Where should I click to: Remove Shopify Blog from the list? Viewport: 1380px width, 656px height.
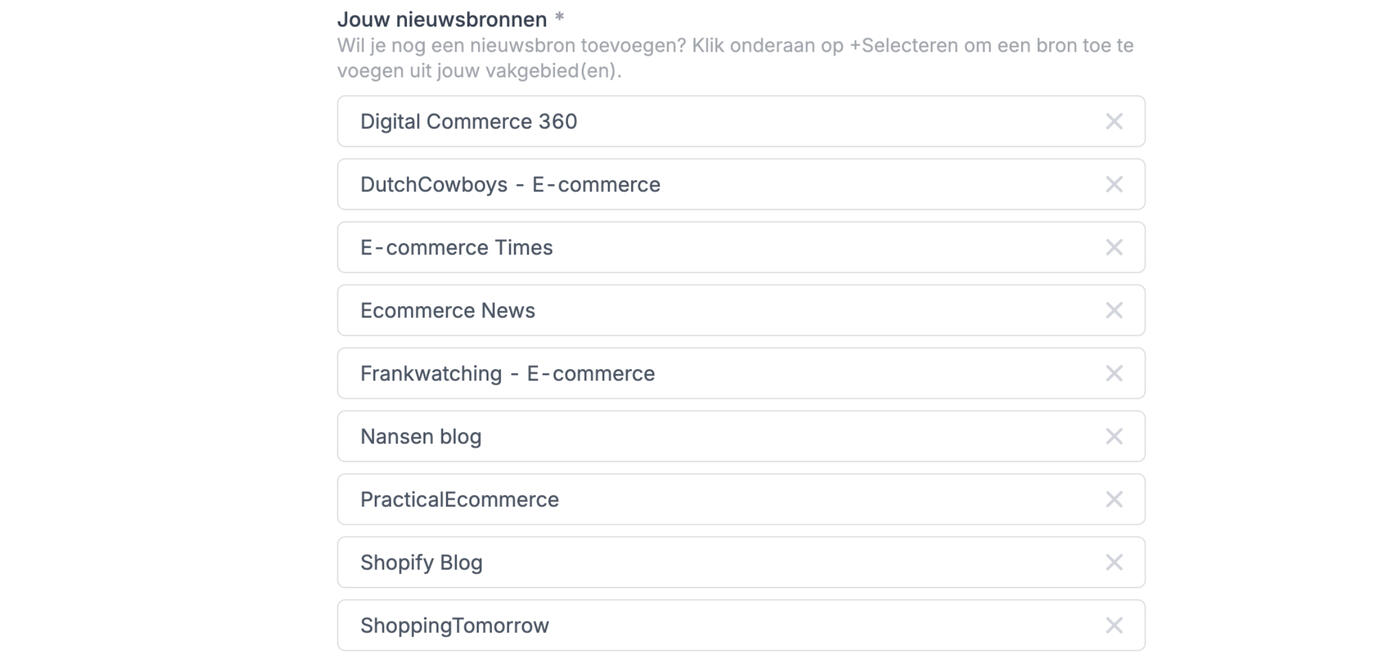pyautogui.click(x=1114, y=563)
